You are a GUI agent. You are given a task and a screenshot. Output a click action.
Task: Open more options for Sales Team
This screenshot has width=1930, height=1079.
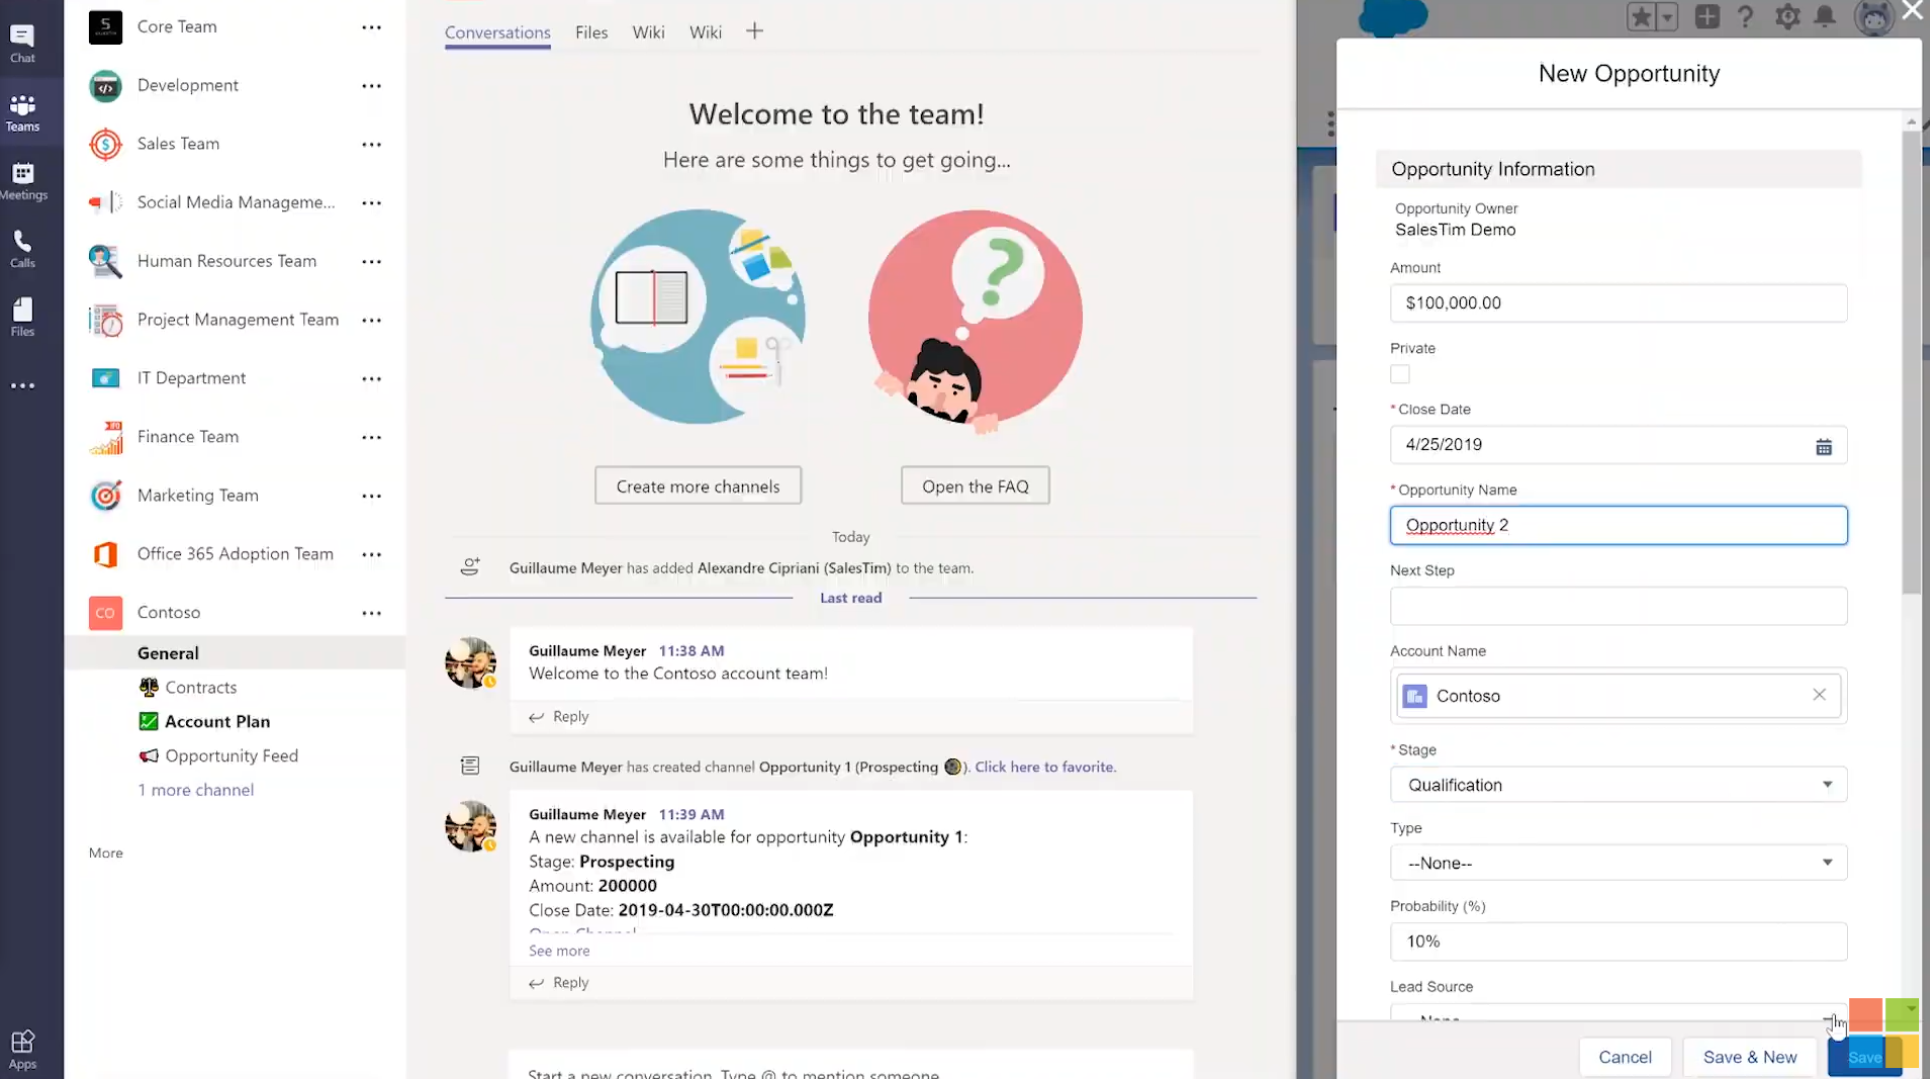[x=371, y=144]
